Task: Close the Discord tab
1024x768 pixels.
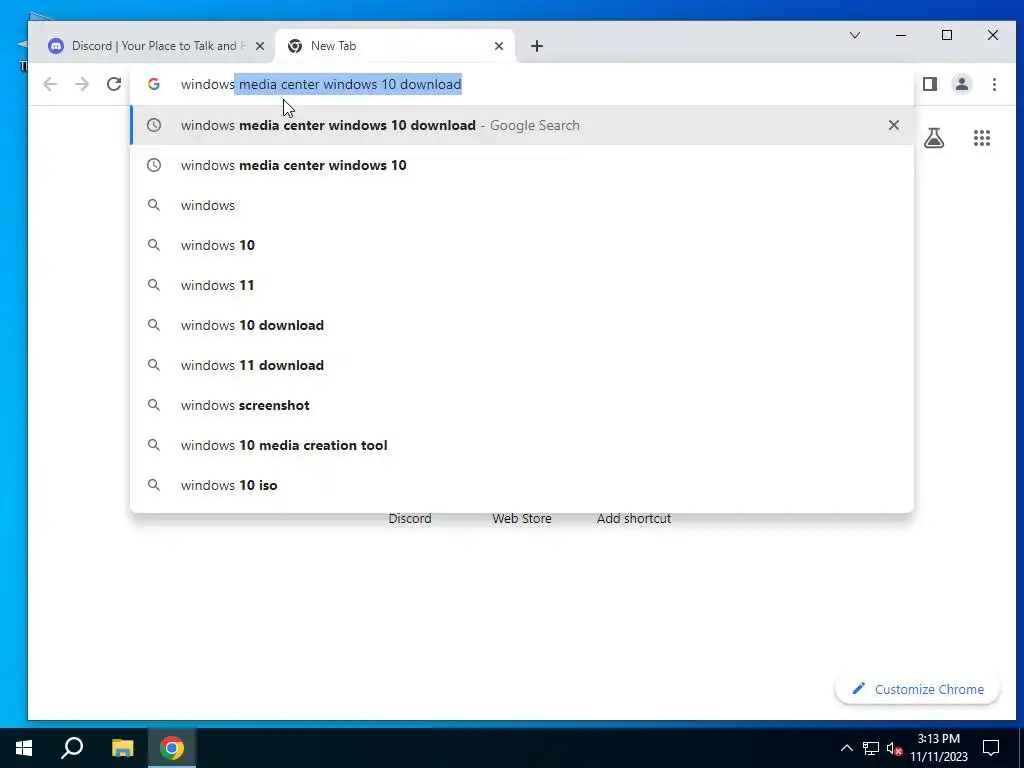Action: (x=260, y=46)
